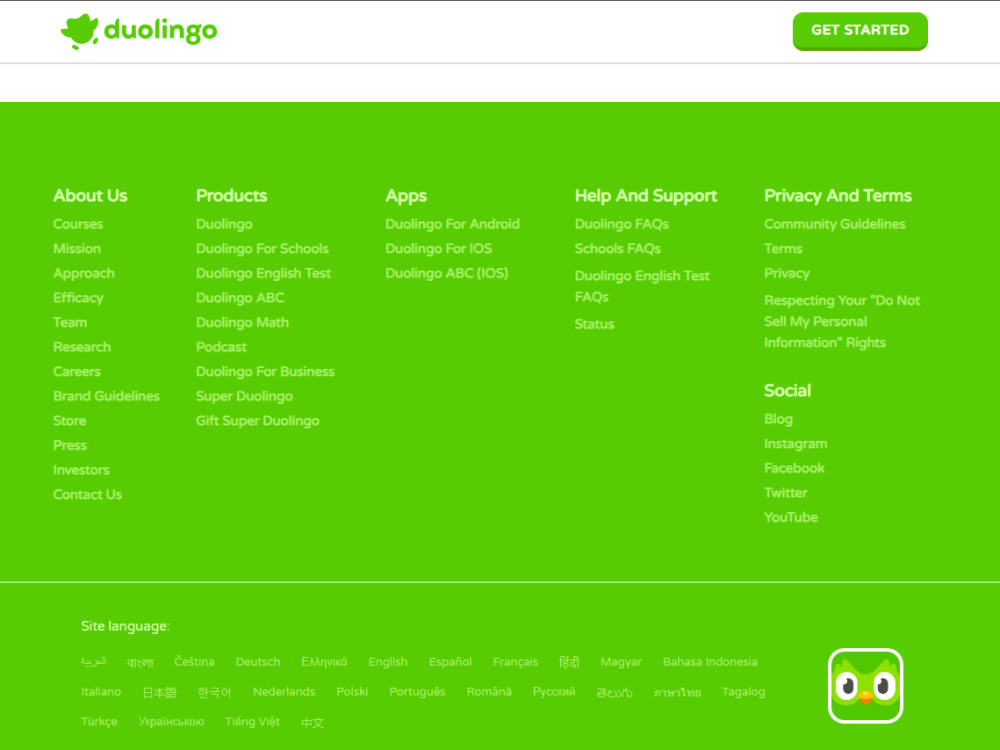Open Duolingo For Android link
The image size is (1000, 750).
coord(452,224)
